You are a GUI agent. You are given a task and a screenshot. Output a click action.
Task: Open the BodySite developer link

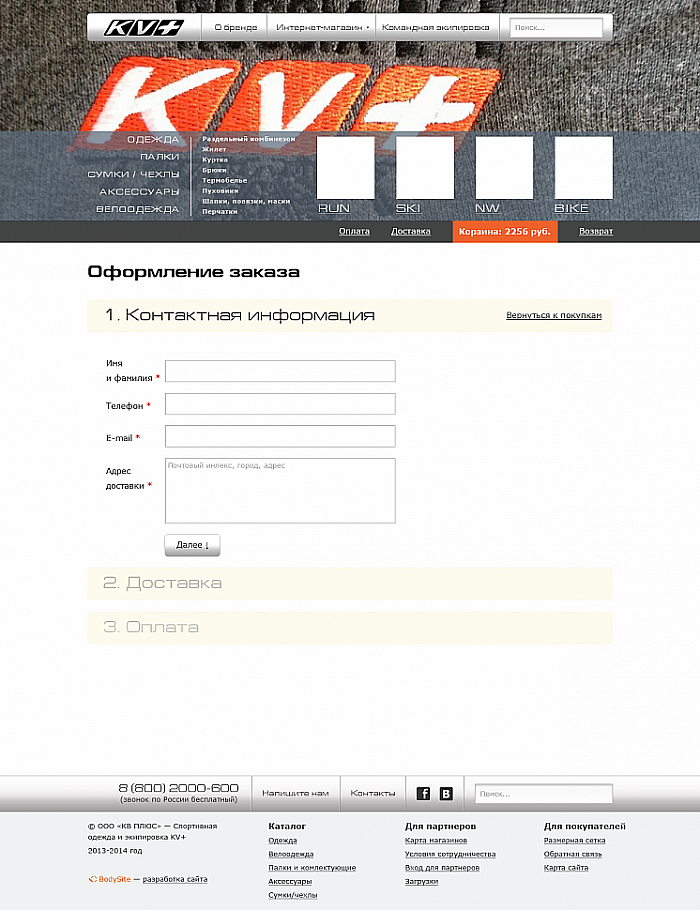pos(110,879)
